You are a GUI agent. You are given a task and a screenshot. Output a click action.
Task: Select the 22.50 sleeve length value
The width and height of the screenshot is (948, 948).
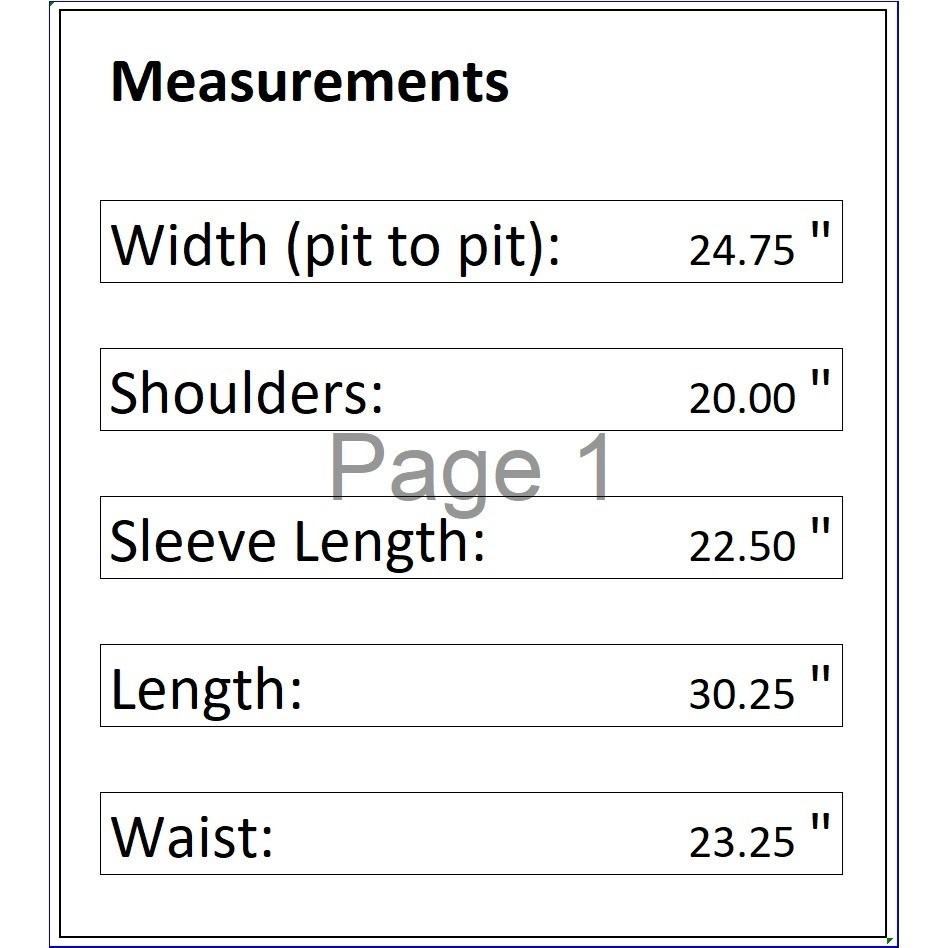point(741,546)
